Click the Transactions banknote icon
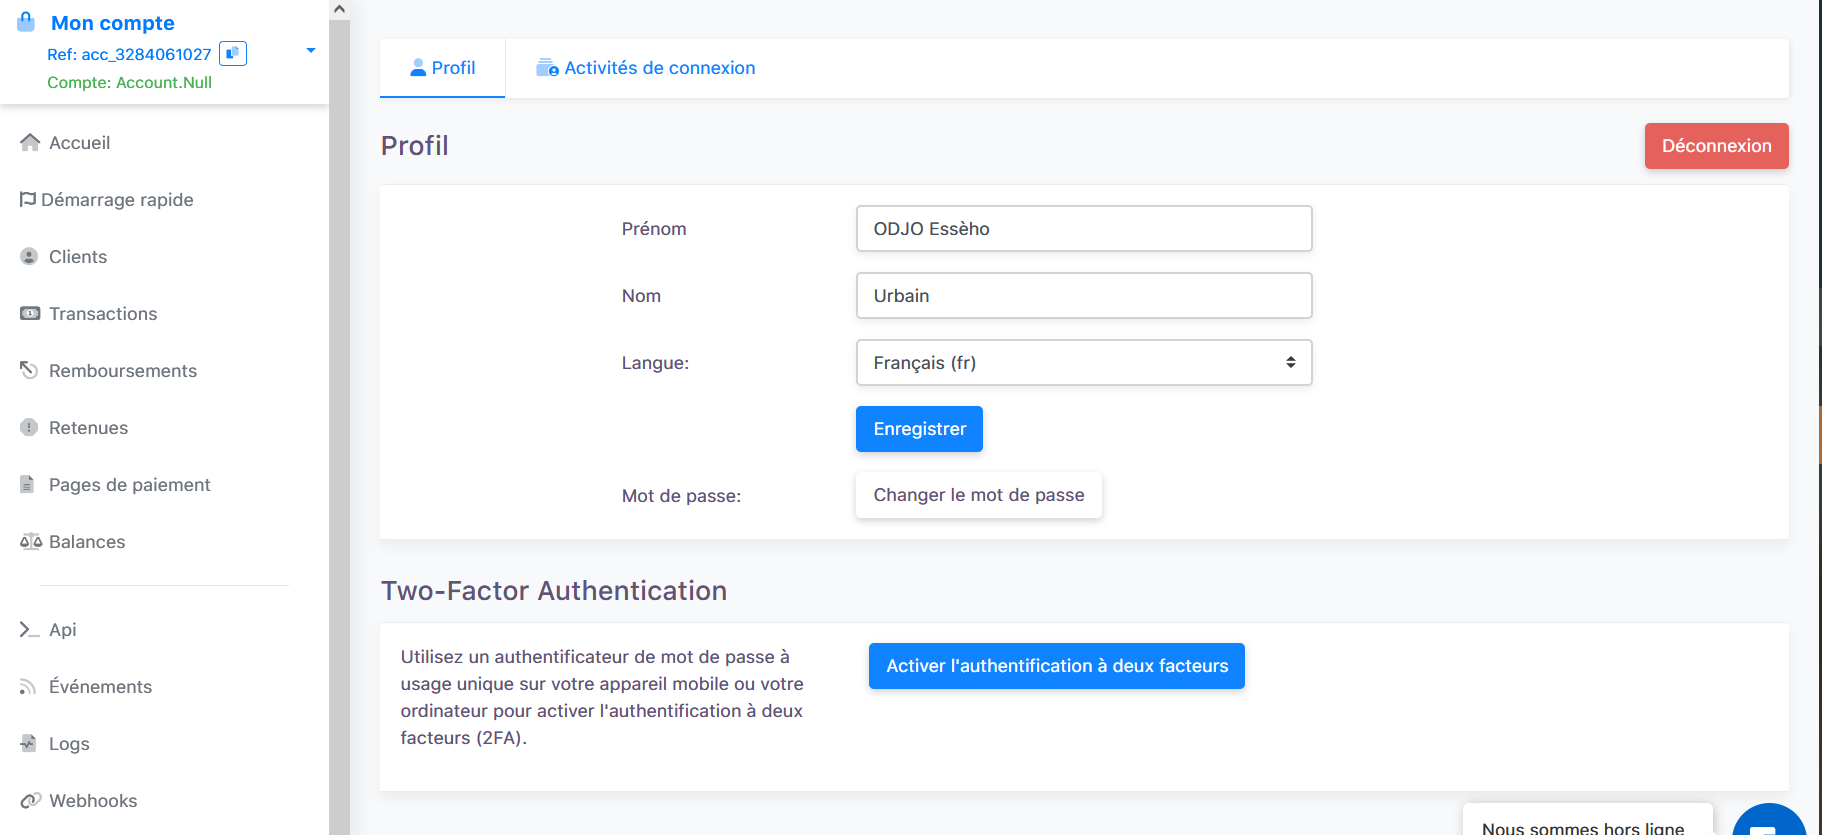The image size is (1822, 835). click(30, 313)
